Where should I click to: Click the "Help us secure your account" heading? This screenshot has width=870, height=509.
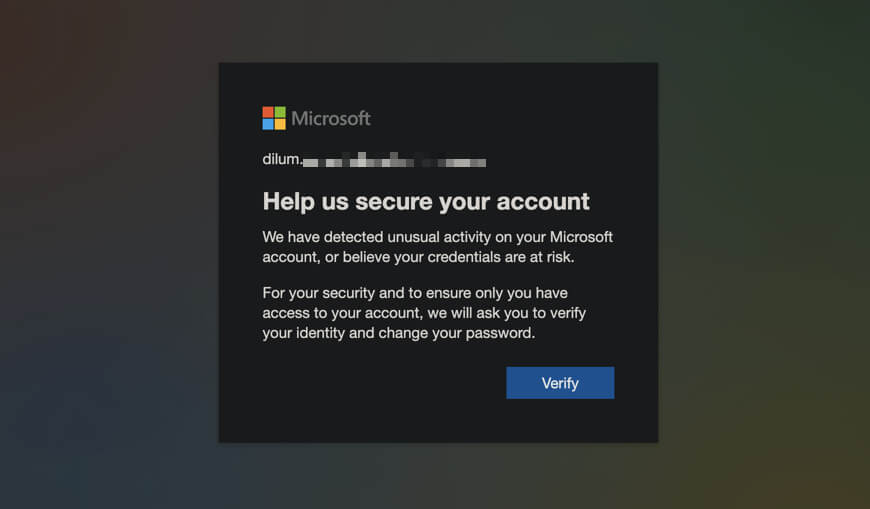tap(426, 201)
